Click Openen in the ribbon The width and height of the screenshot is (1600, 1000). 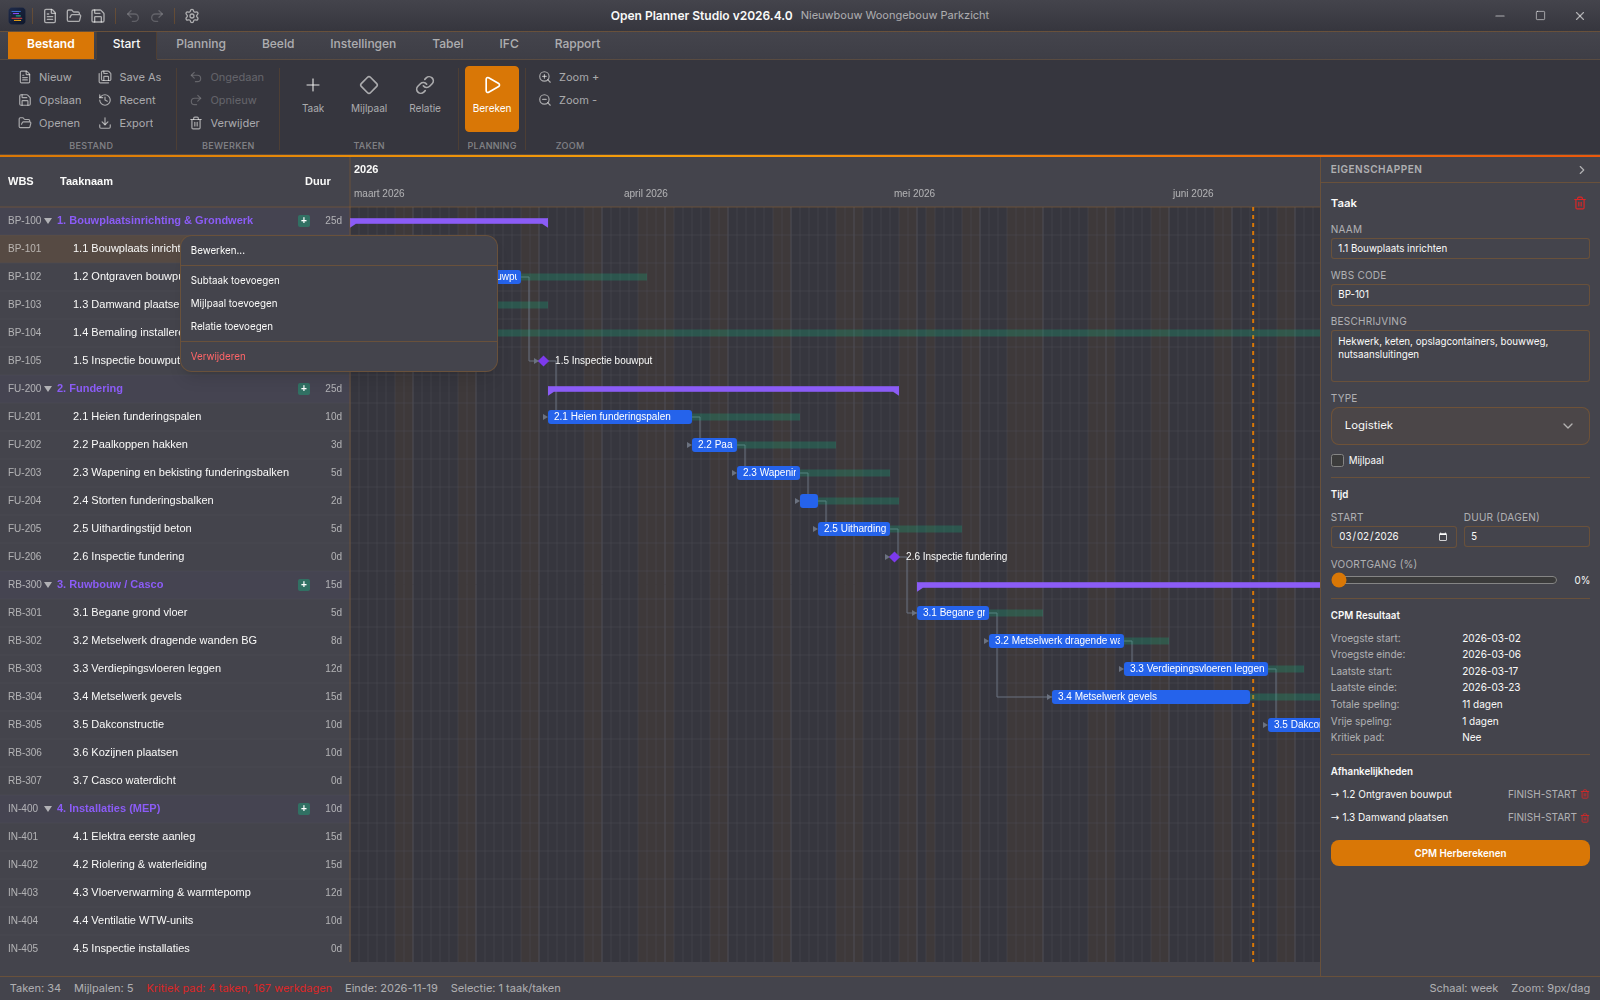click(49, 123)
